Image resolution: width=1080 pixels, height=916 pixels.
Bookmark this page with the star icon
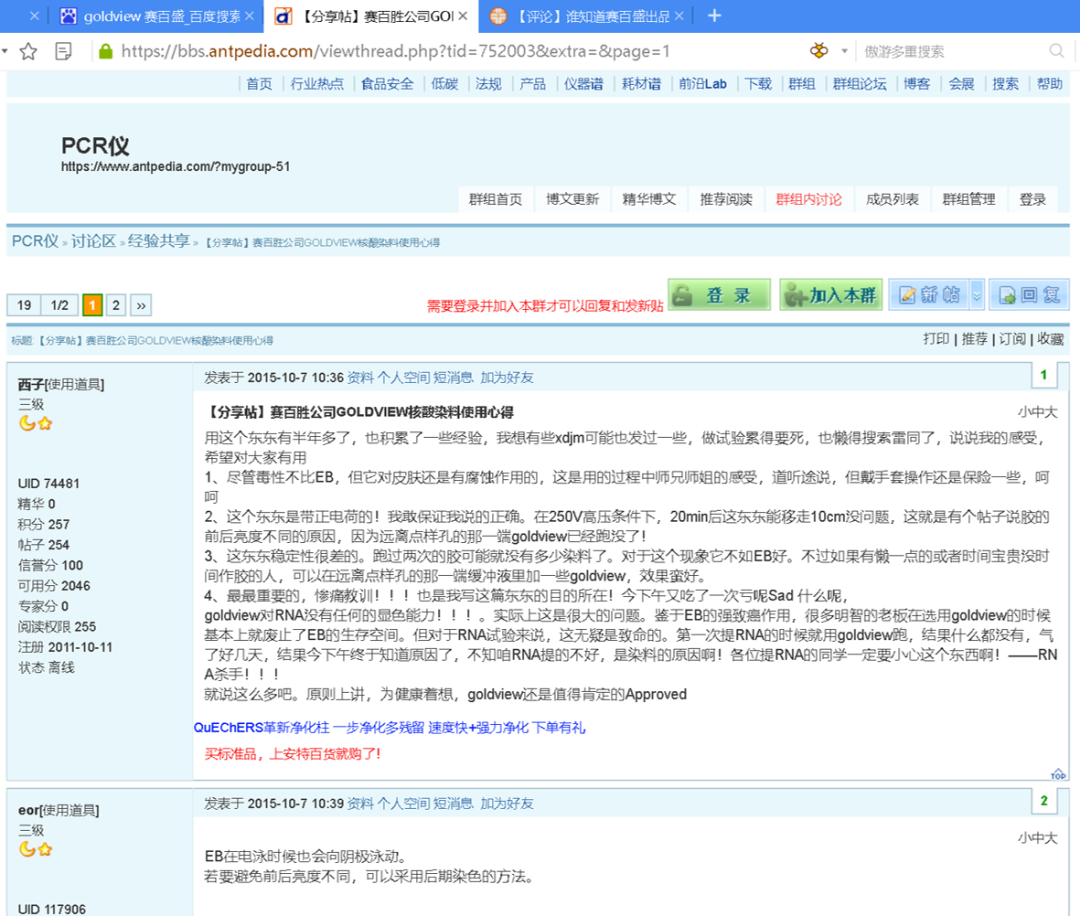coord(28,51)
